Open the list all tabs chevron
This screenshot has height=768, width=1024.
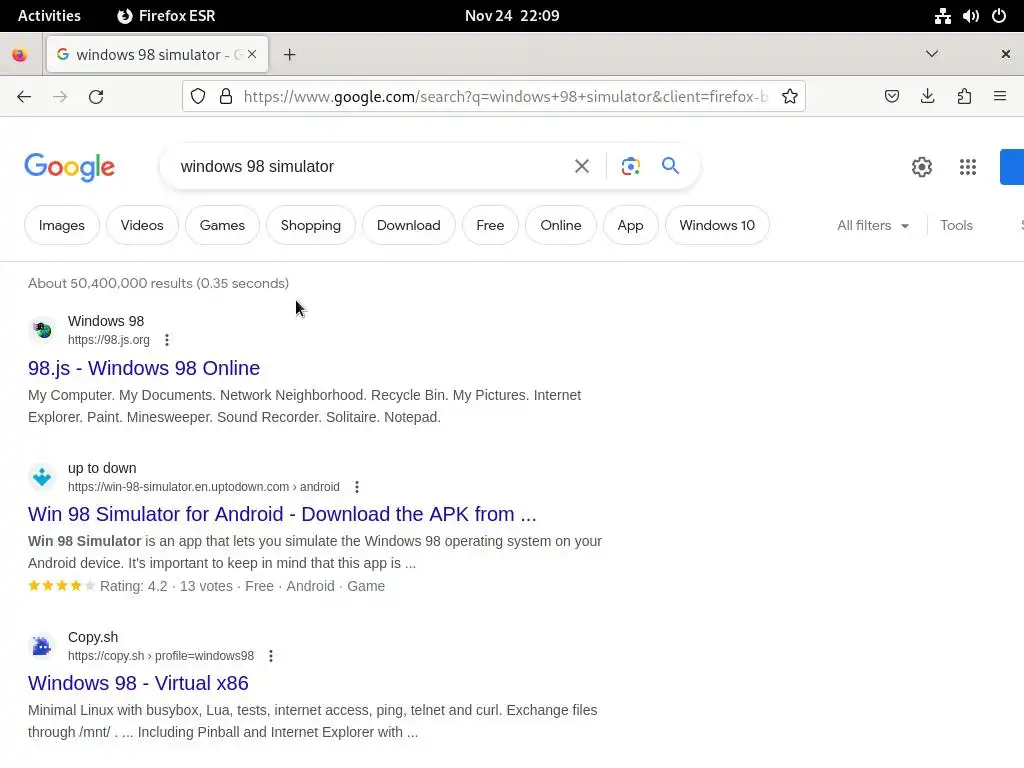click(x=932, y=54)
